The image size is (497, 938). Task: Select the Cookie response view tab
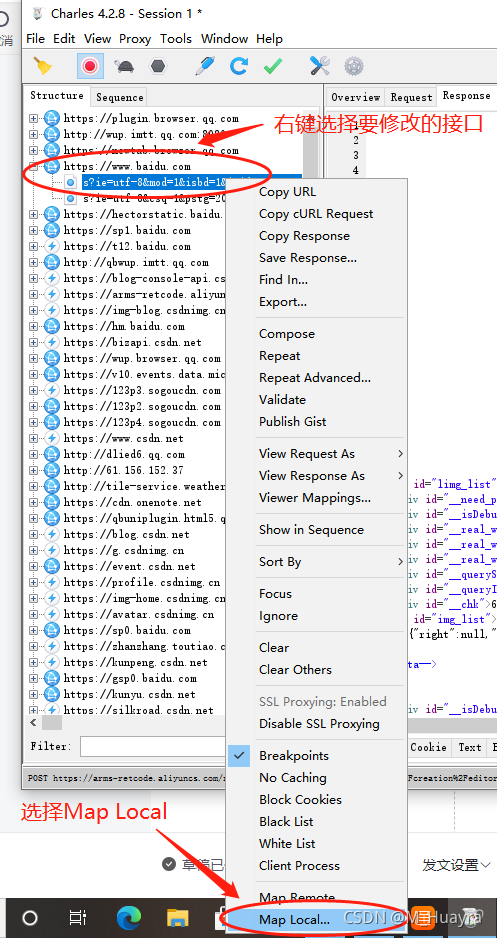428,747
